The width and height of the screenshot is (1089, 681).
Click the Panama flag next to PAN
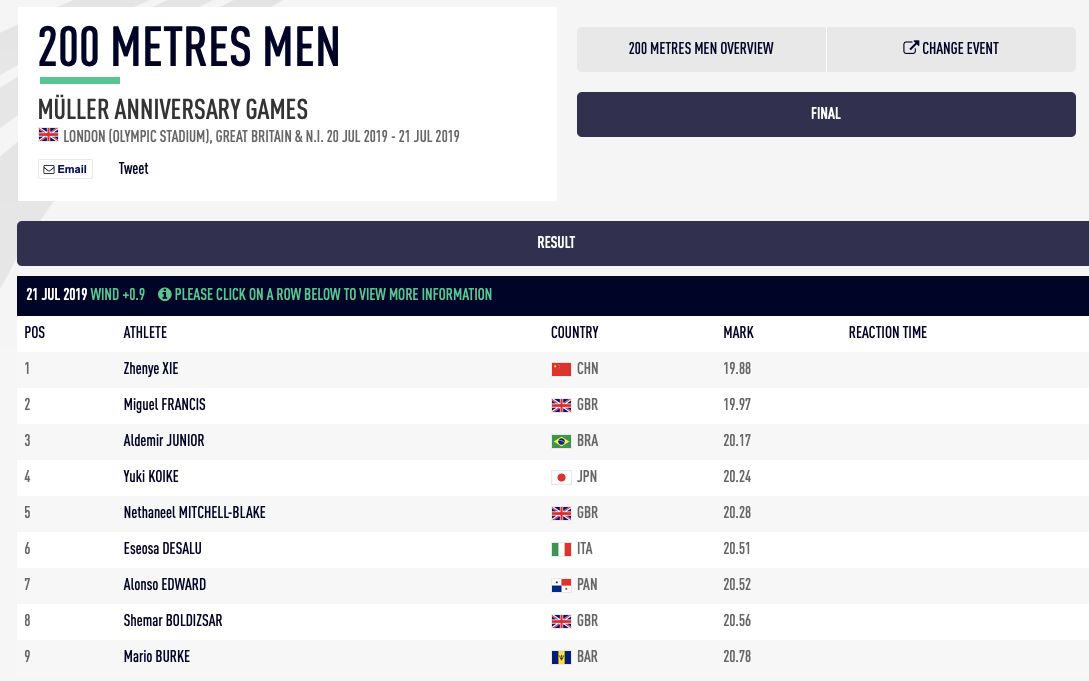click(561, 586)
